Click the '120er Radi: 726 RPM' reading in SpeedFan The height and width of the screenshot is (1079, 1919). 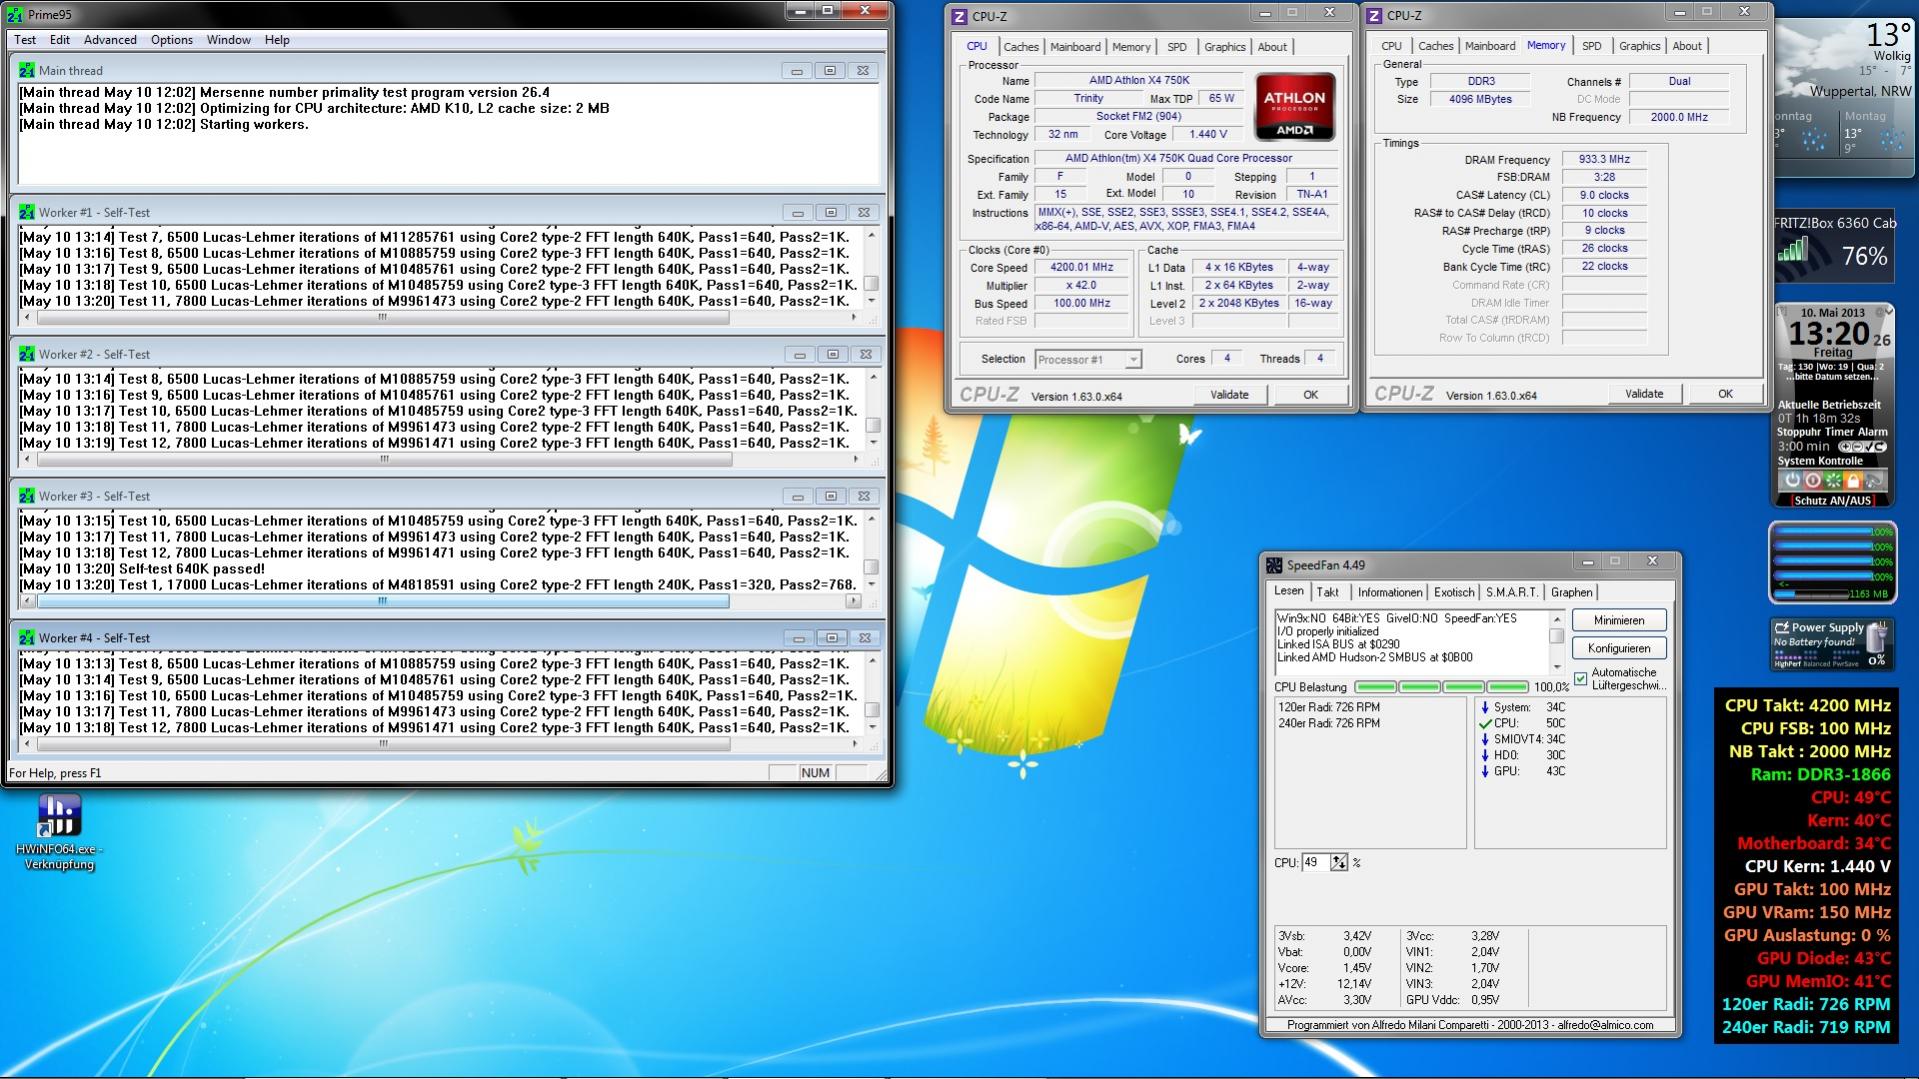pyautogui.click(x=1329, y=708)
